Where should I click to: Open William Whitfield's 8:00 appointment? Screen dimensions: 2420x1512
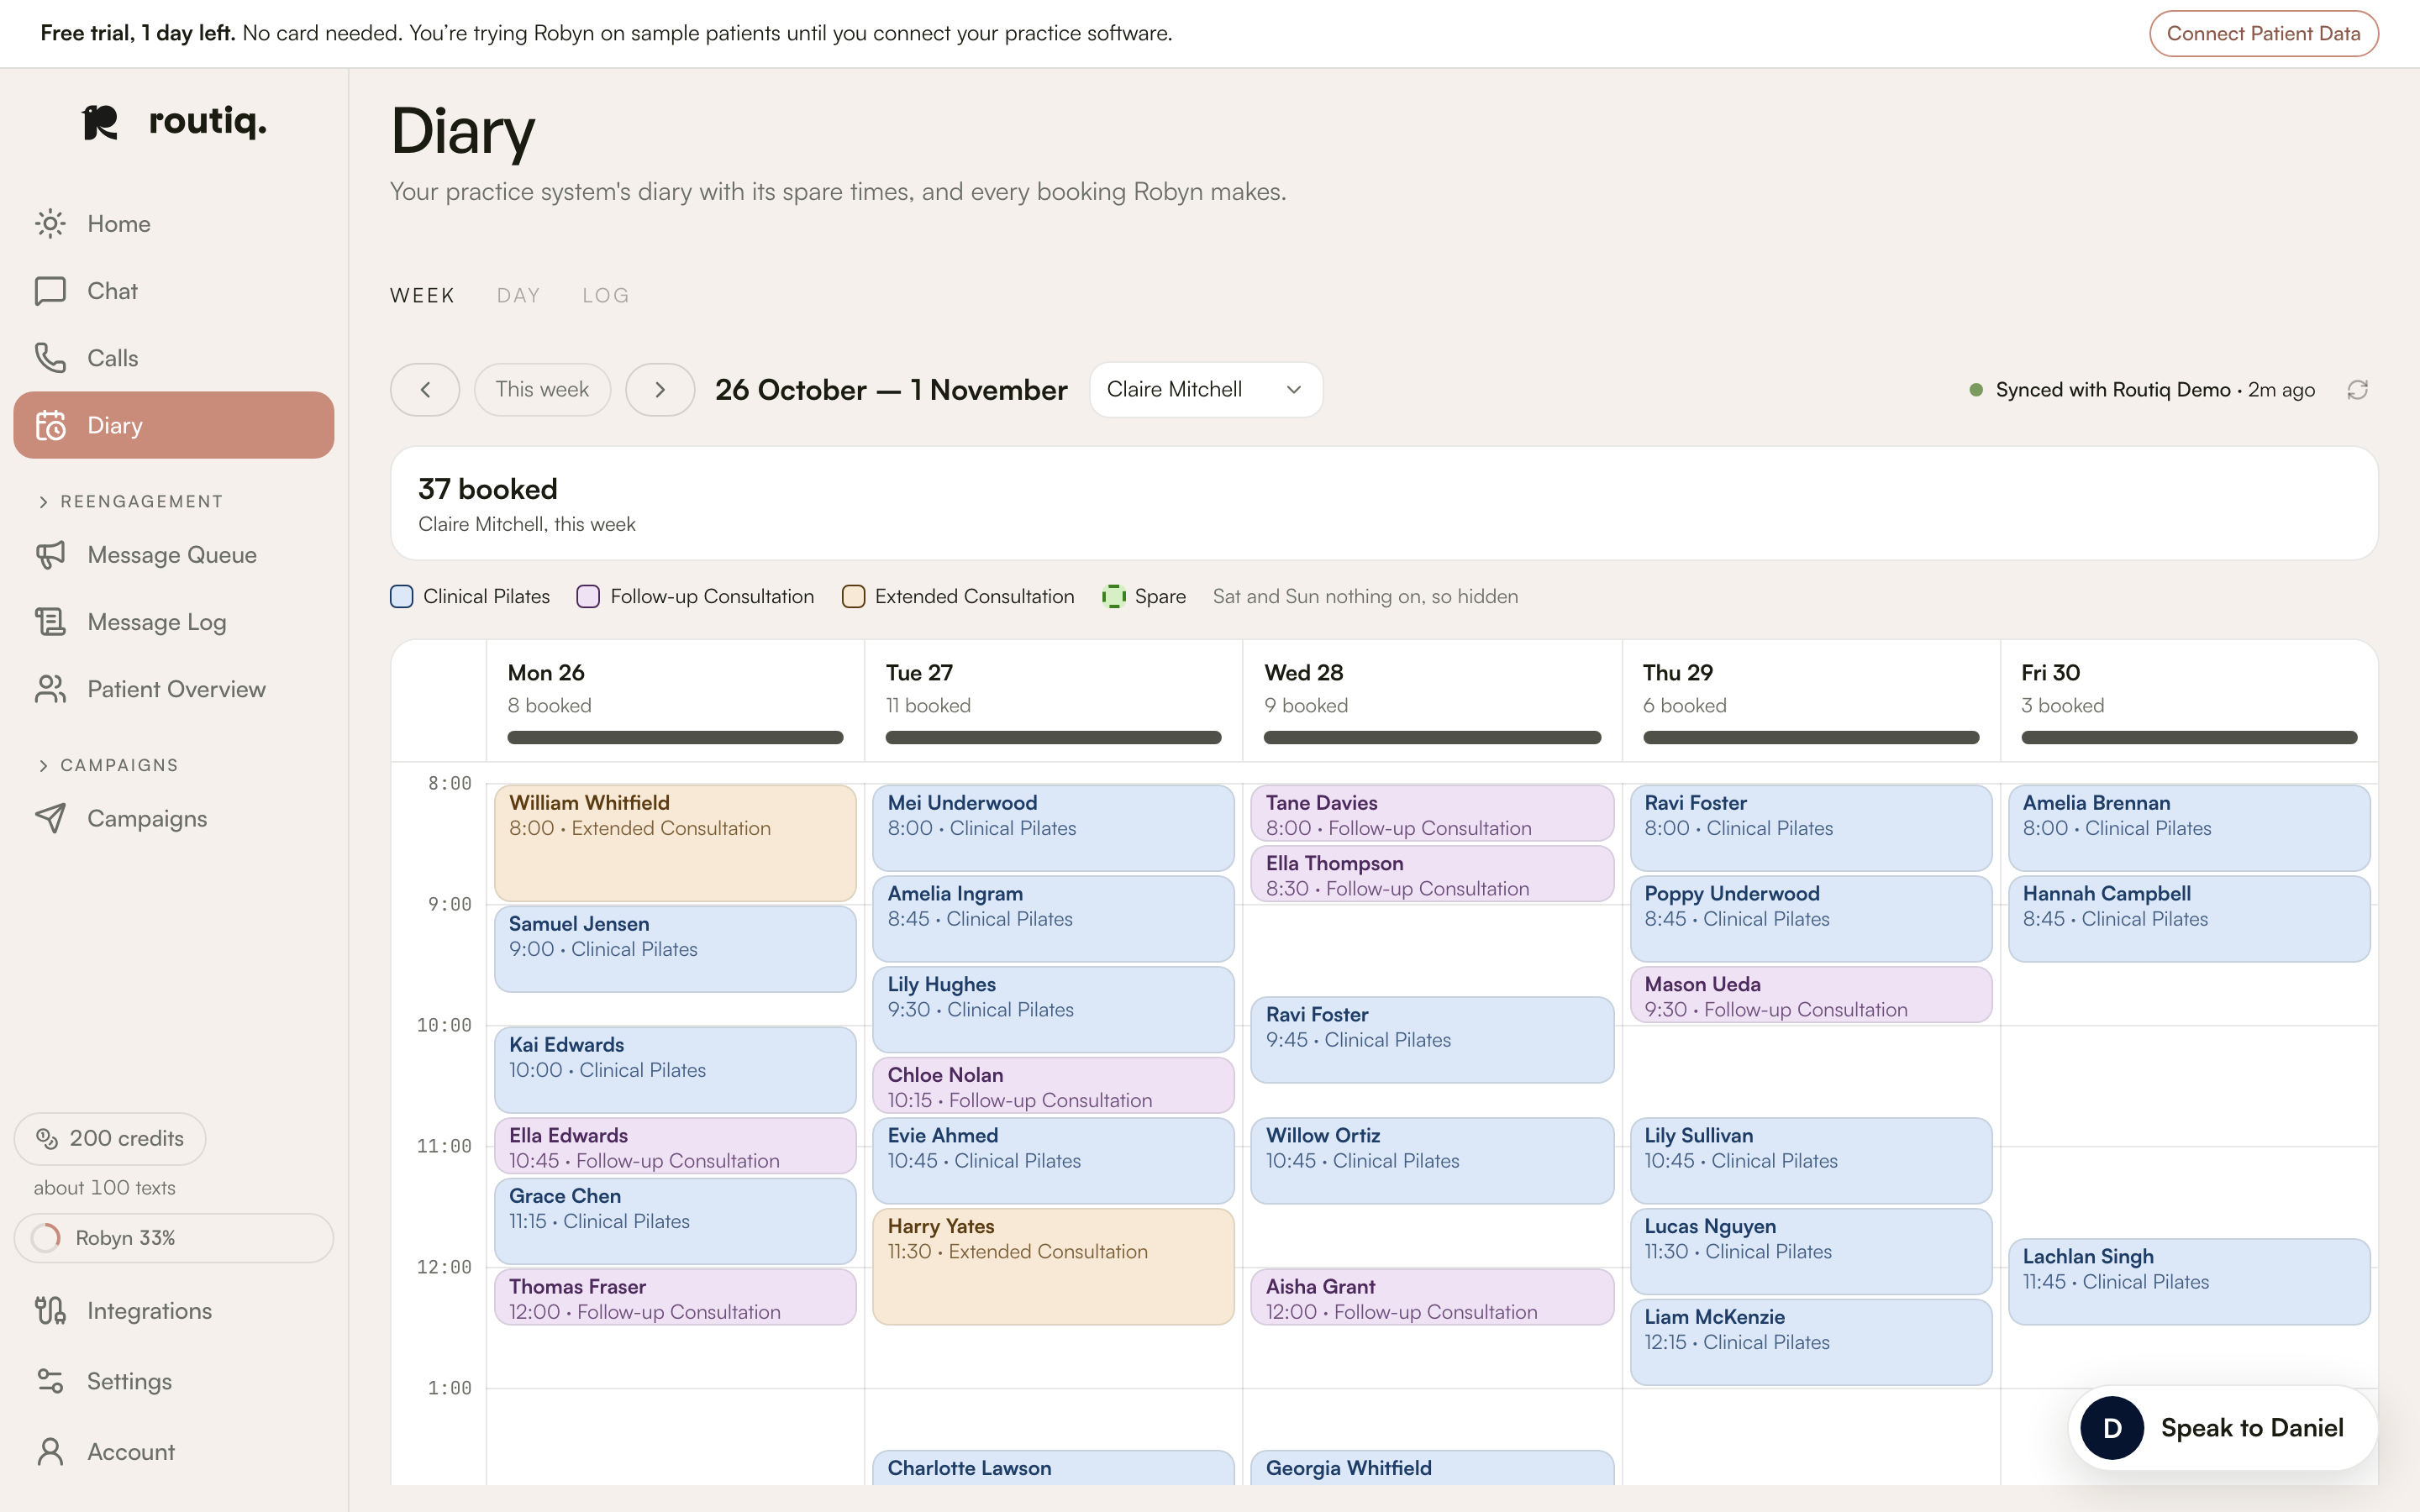pyautogui.click(x=675, y=843)
